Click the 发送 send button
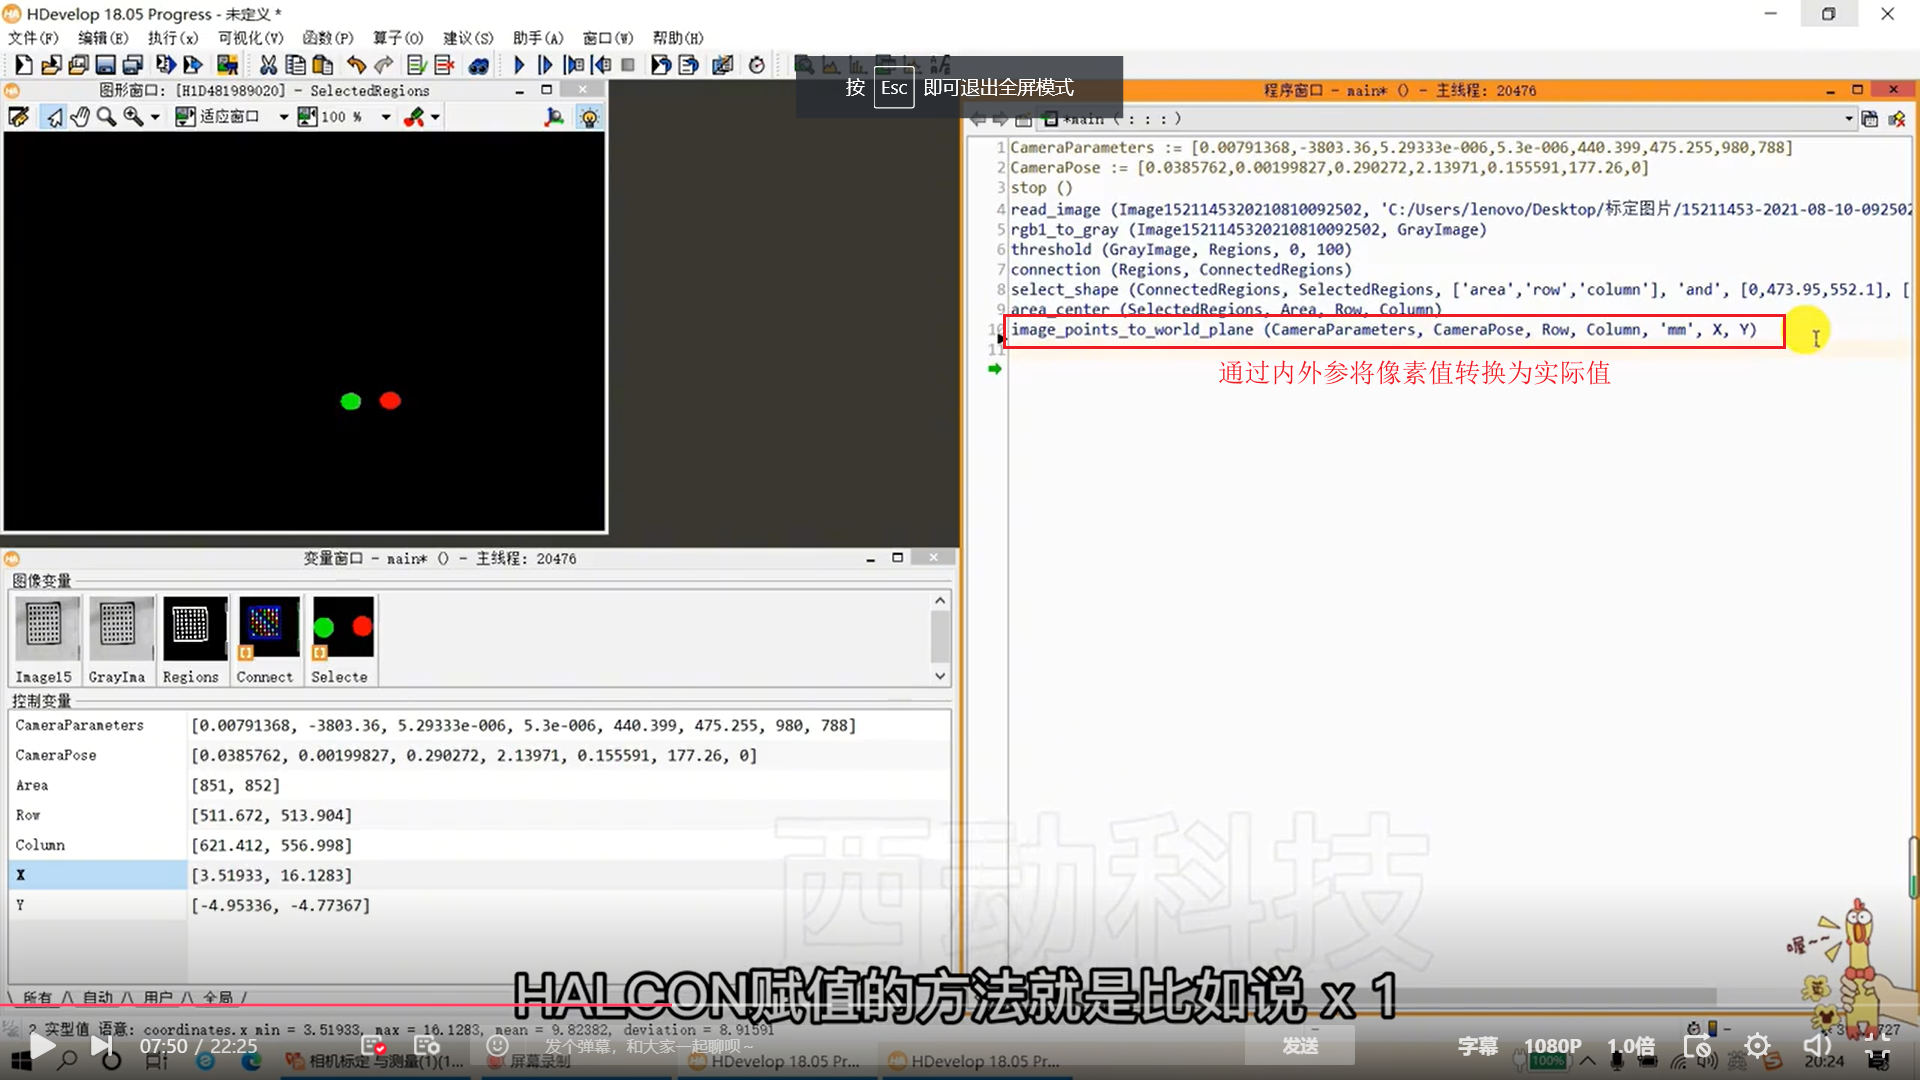Image resolution: width=1920 pixels, height=1080 pixels. tap(1299, 1045)
